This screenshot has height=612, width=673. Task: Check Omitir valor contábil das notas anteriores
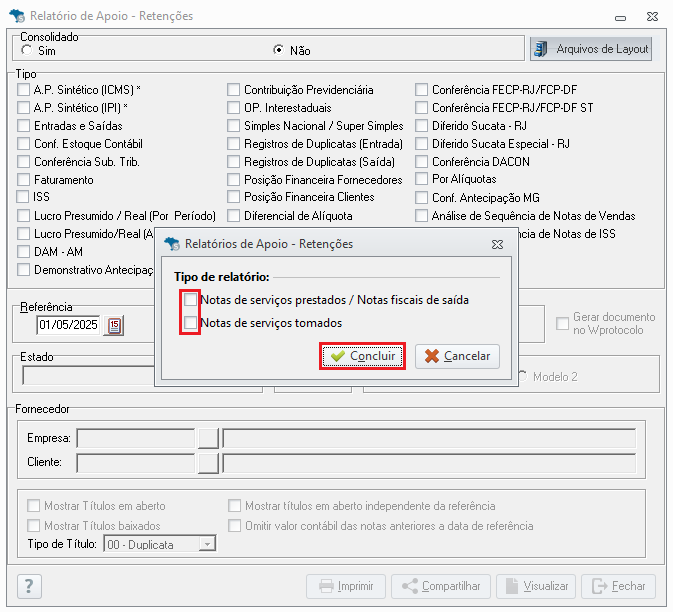click(x=234, y=525)
